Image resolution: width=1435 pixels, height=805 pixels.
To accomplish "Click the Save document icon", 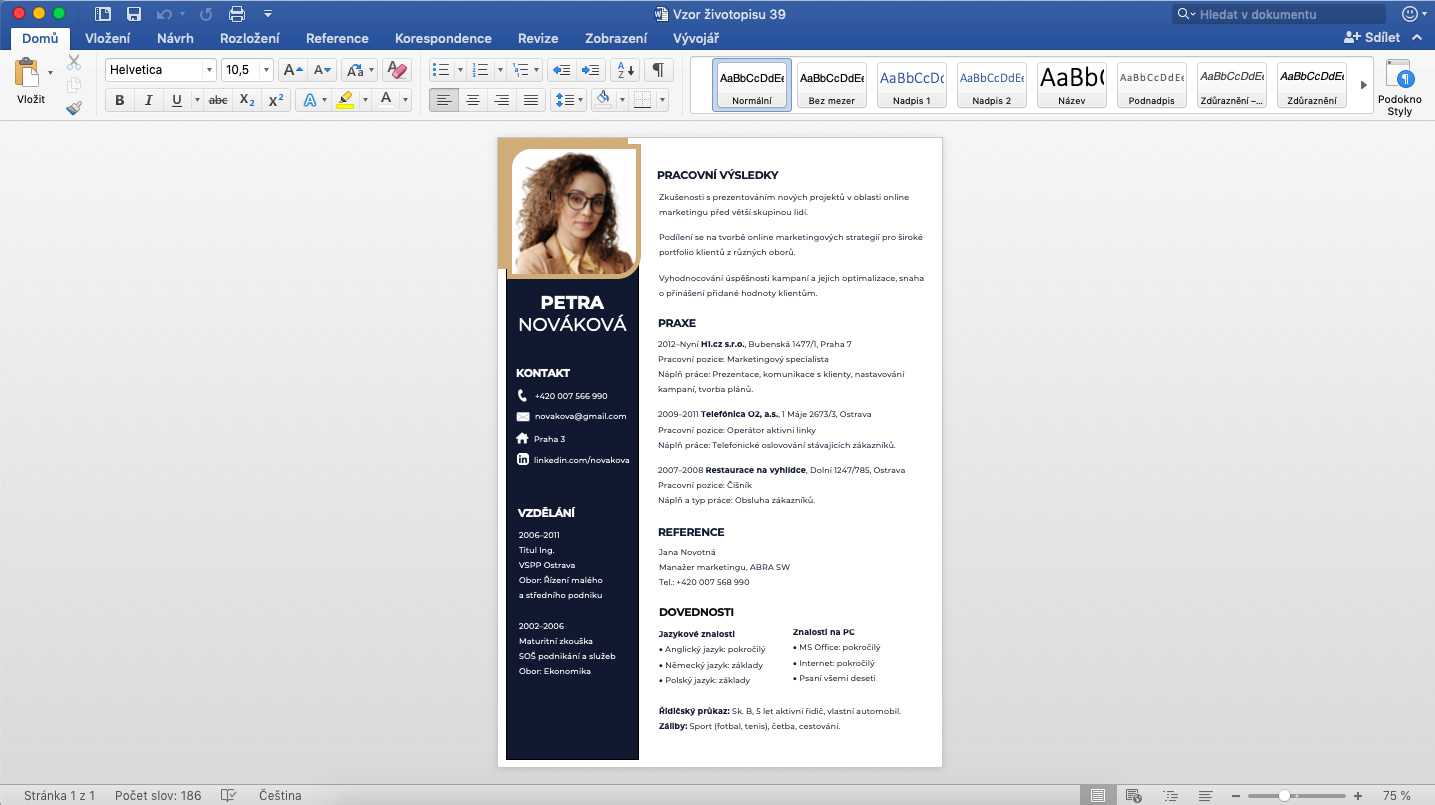I will (x=133, y=14).
